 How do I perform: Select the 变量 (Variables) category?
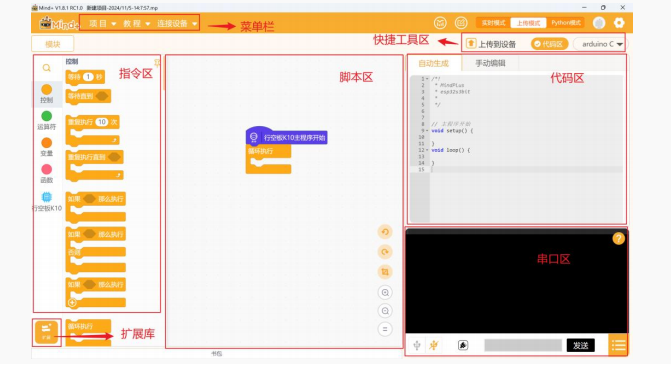47,147
